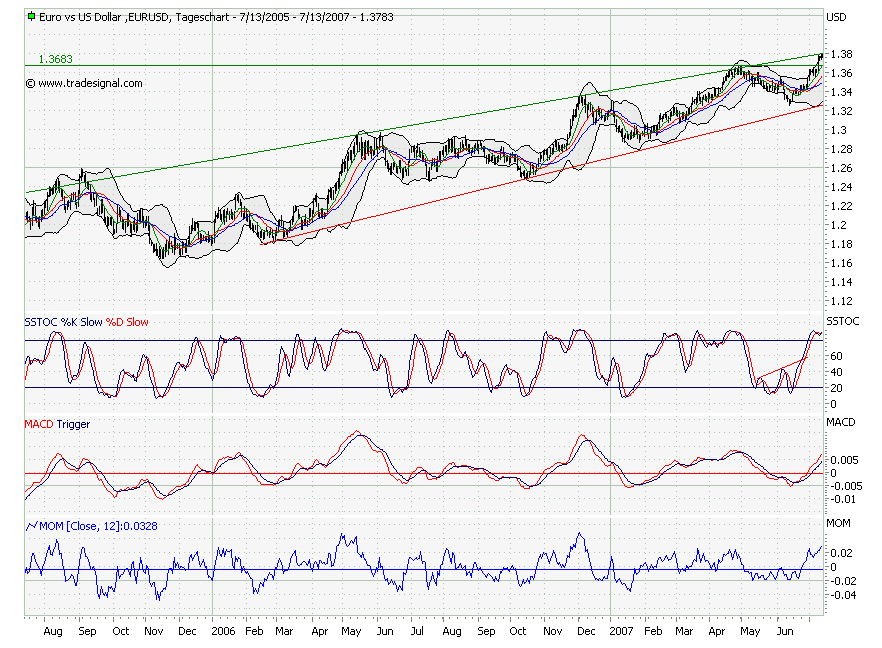Click the -0.01 value on the MACD axis
The height and width of the screenshot is (648, 882).
tap(842, 499)
